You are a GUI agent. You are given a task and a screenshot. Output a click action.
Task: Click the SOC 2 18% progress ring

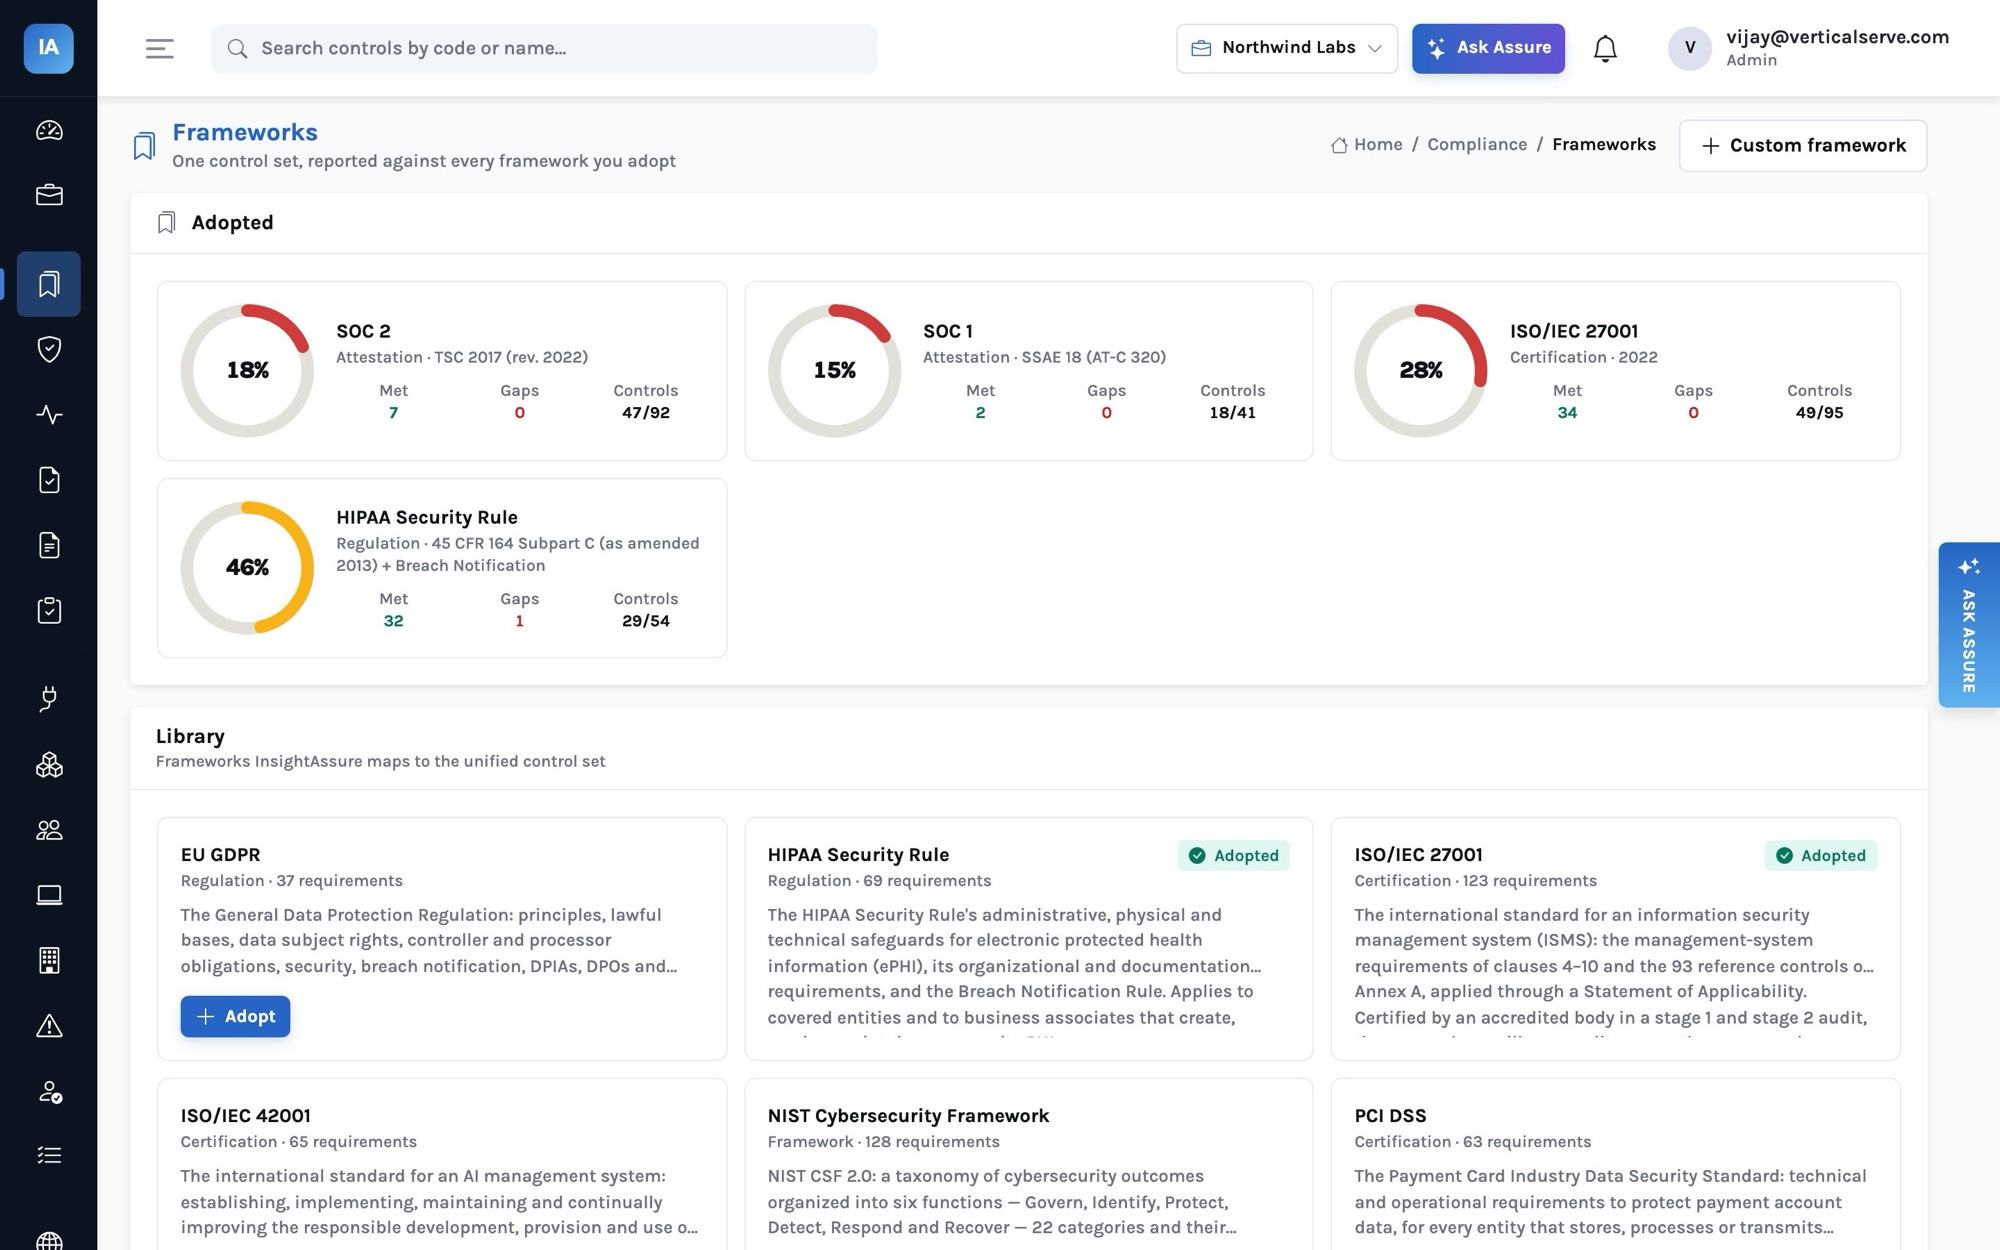point(247,371)
